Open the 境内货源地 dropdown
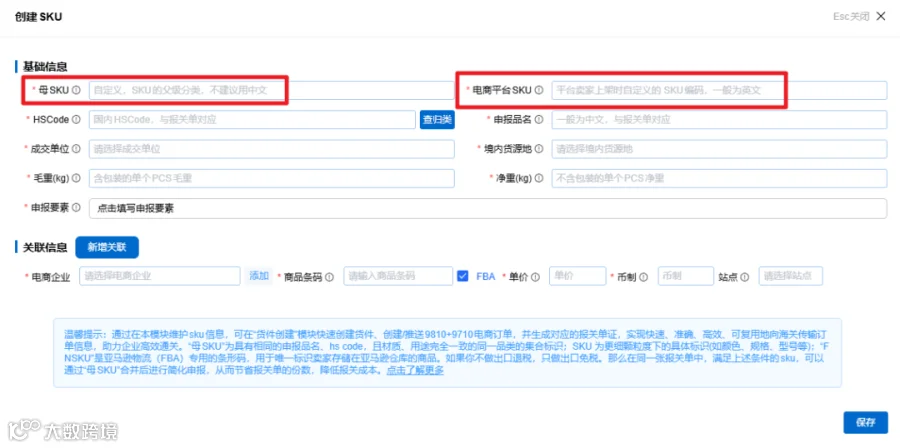The height and width of the screenshot is (448, 900). pos(719,149)
